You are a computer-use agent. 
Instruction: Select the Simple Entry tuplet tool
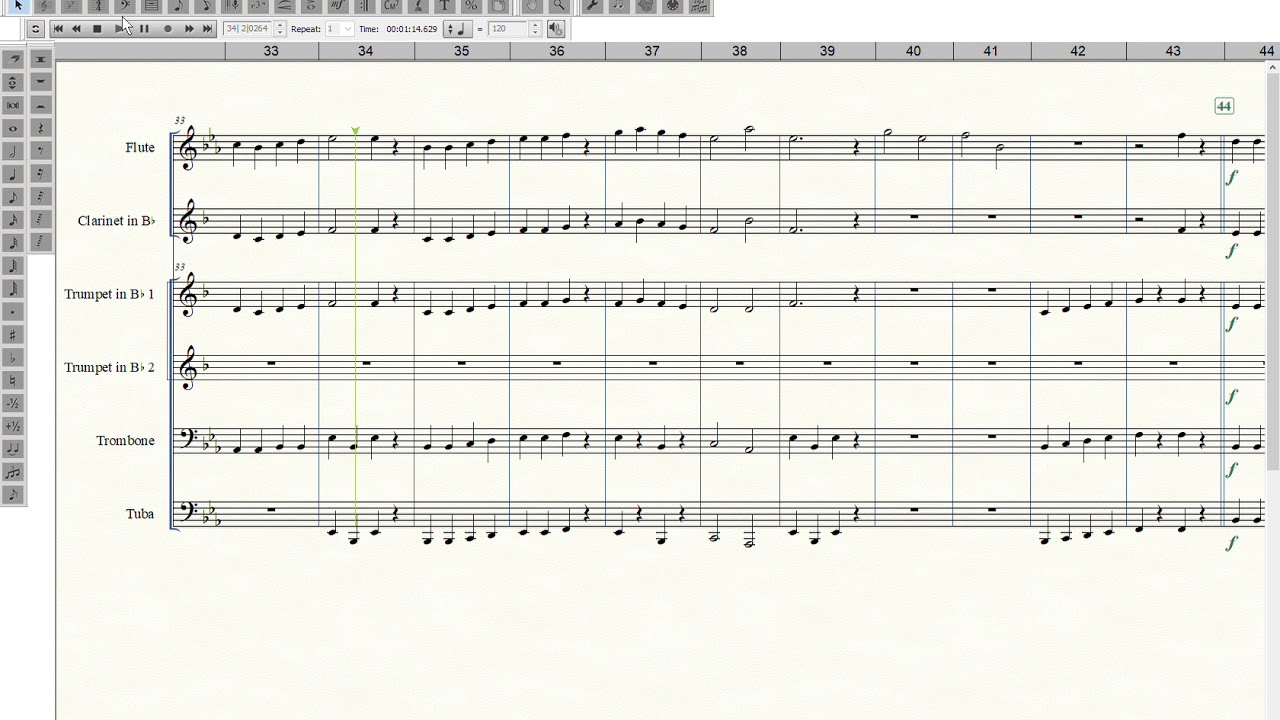pos(13,472)
